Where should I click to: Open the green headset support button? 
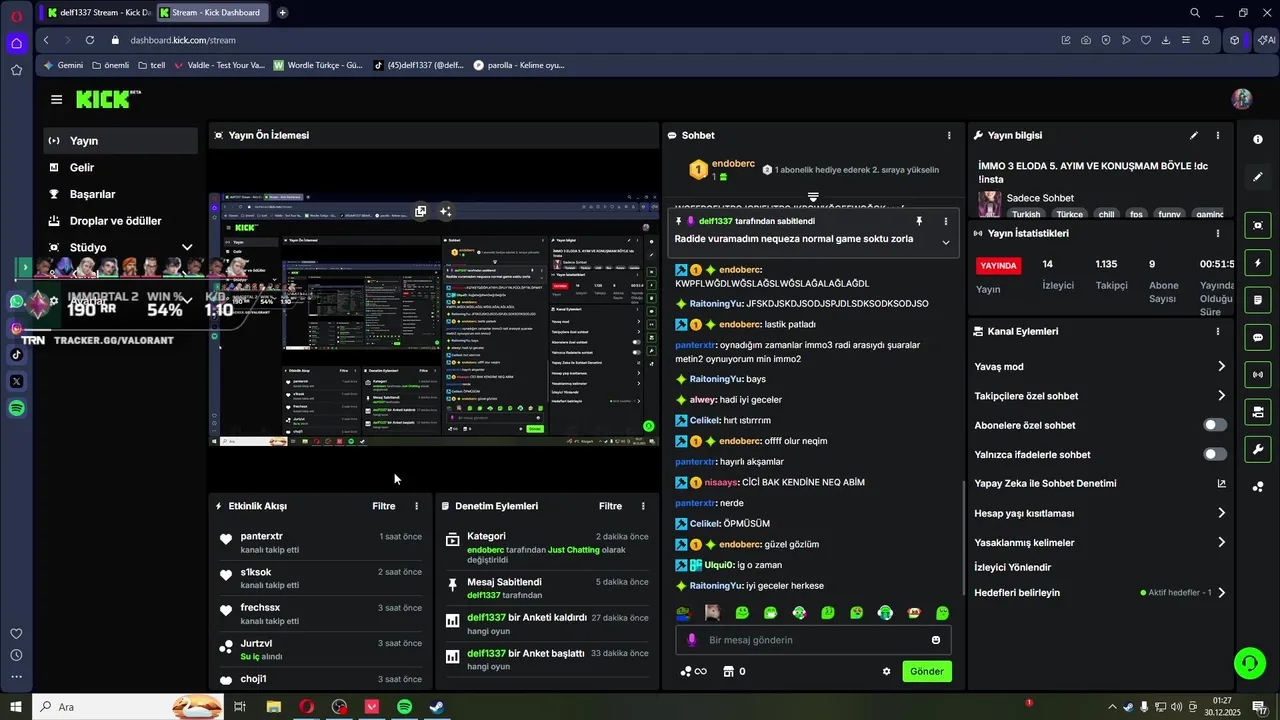(1248, 662)
